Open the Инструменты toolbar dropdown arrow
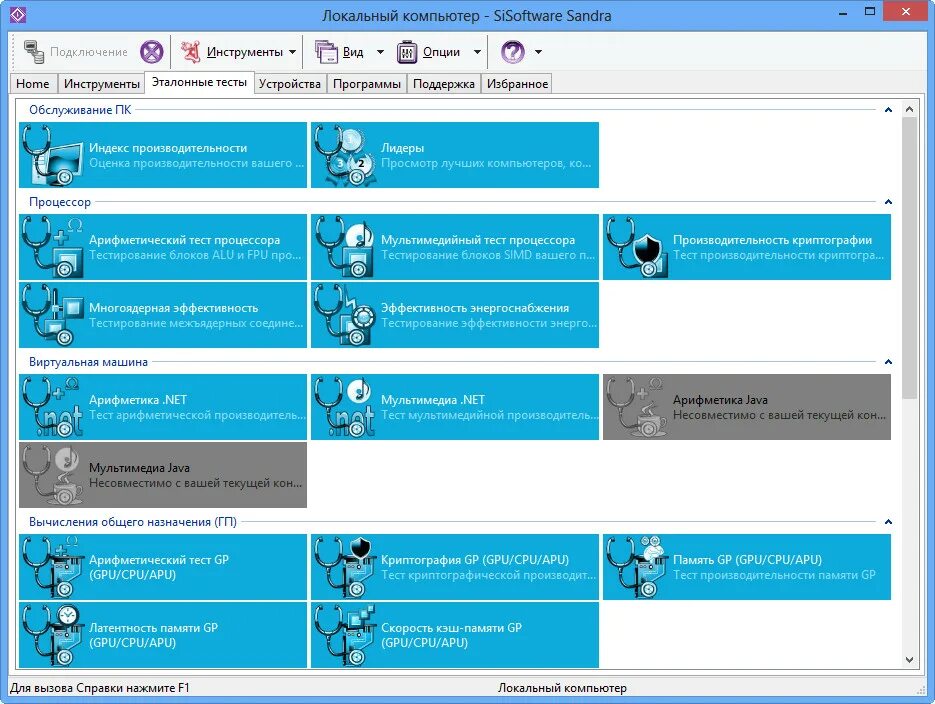 292,52
